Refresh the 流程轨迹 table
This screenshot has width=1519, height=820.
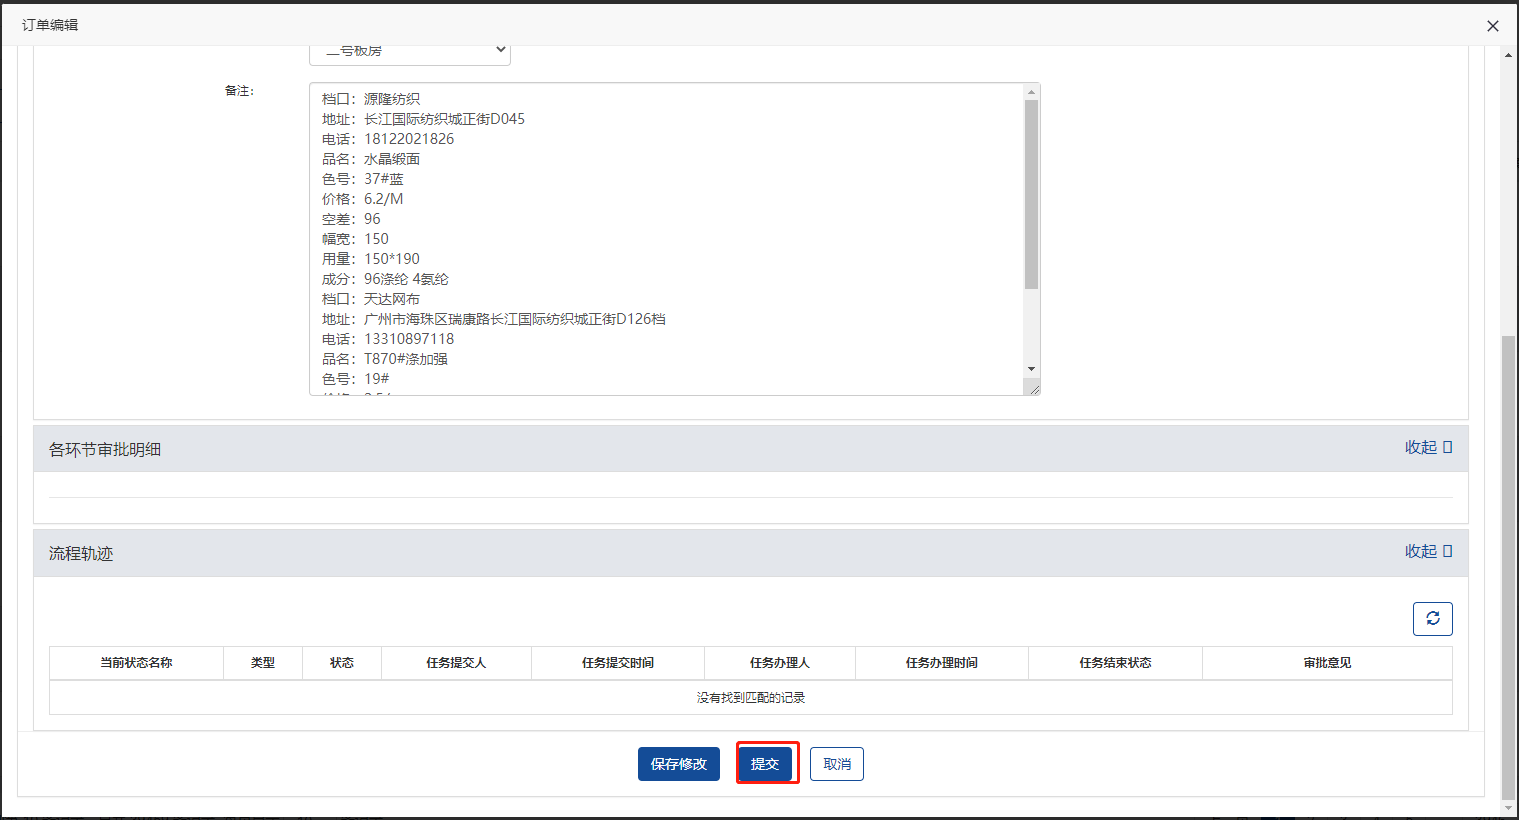point(1432,619)
